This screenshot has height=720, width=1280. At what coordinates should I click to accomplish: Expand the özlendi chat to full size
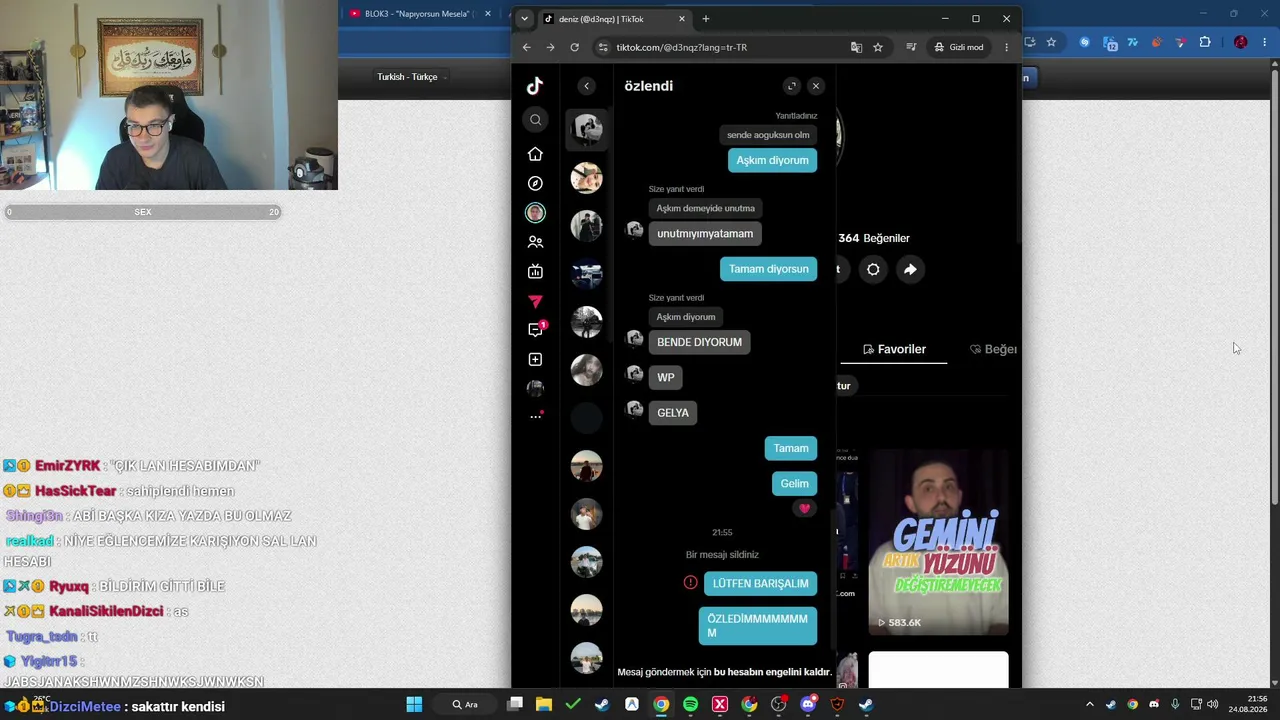(x=792, y=86)
